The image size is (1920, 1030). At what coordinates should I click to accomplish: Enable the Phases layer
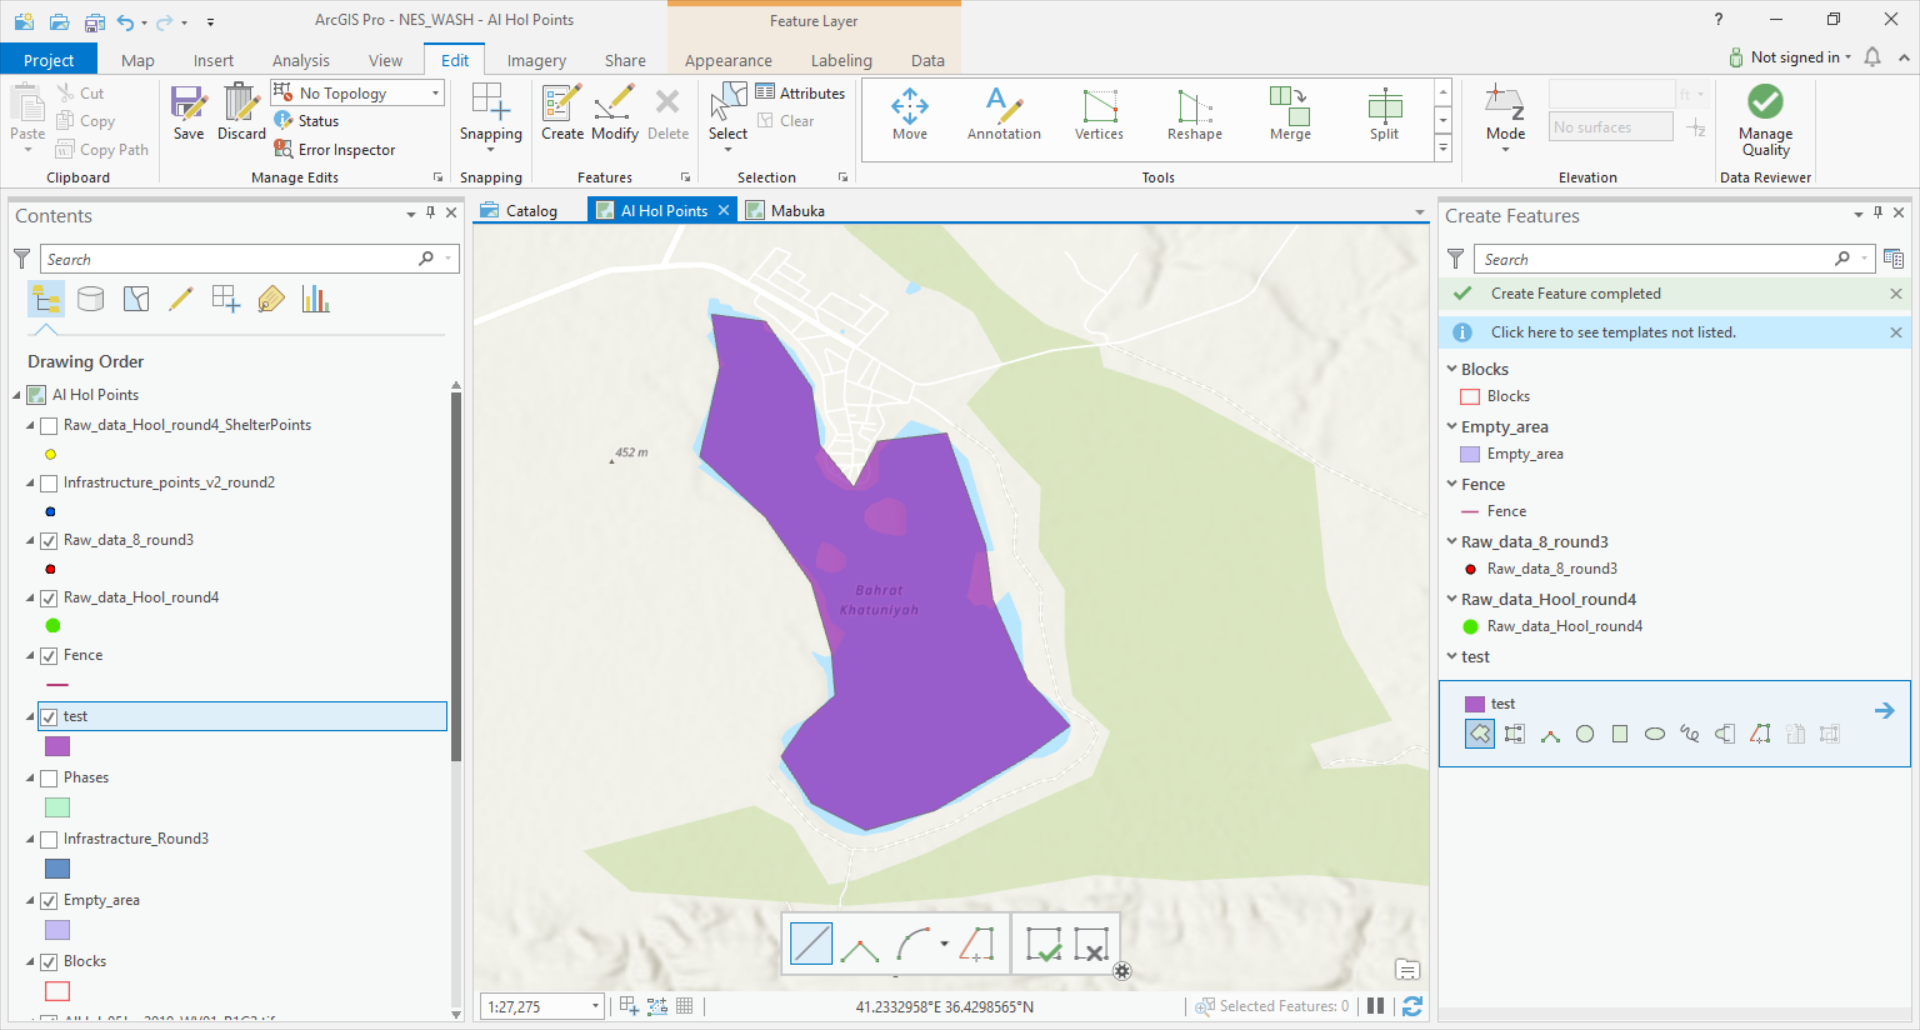[x=48, y=778]
